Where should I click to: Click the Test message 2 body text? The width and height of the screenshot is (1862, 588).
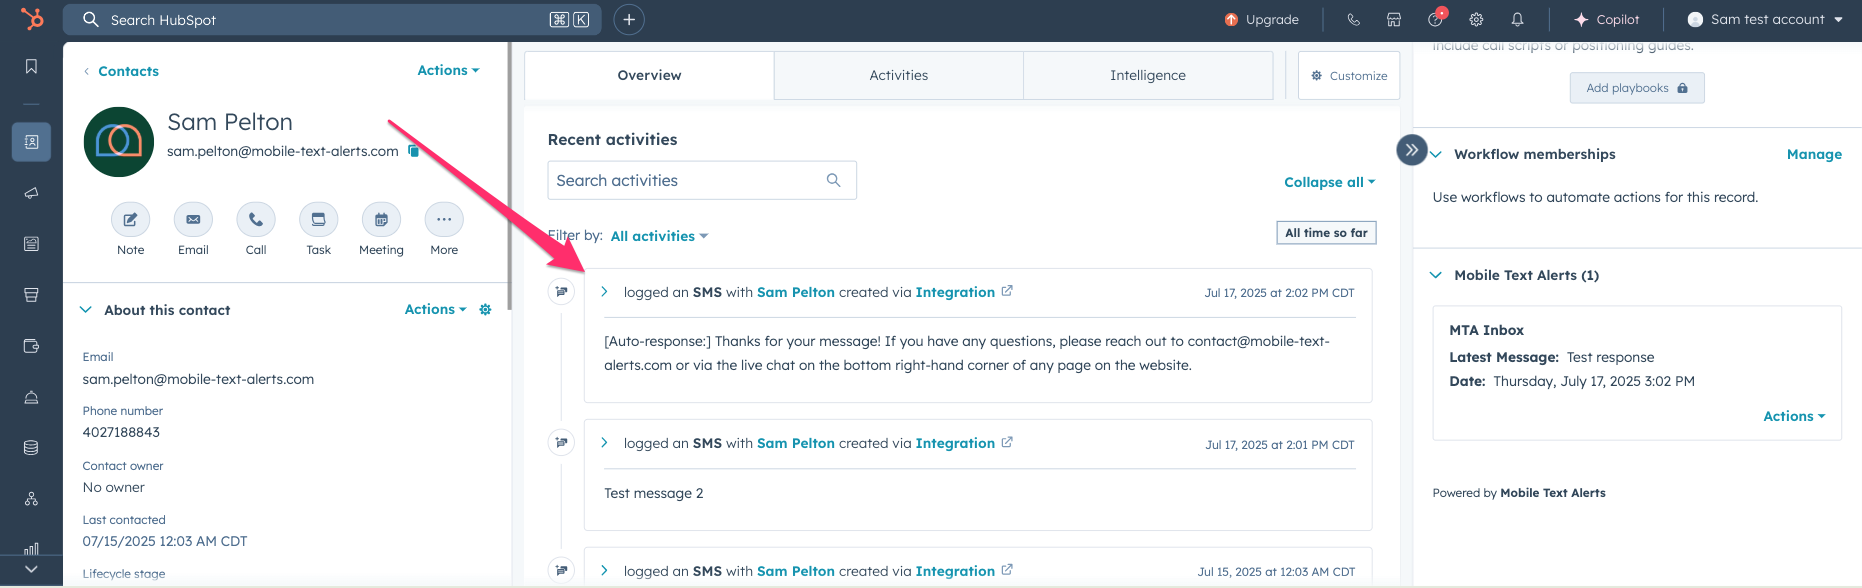point(654,493)
